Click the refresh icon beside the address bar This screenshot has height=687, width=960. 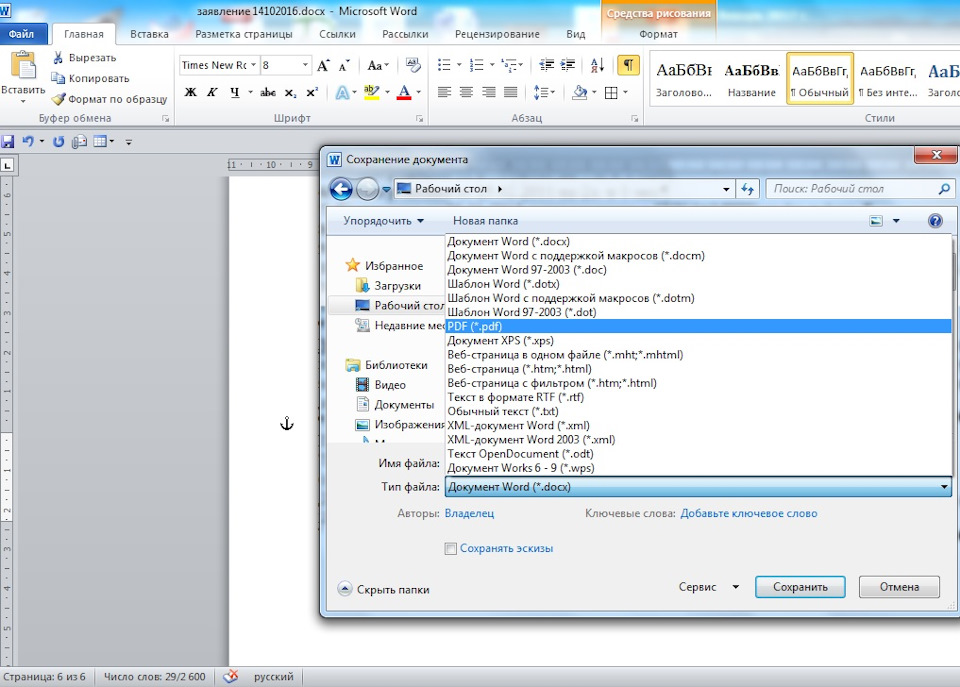(748, 189)
